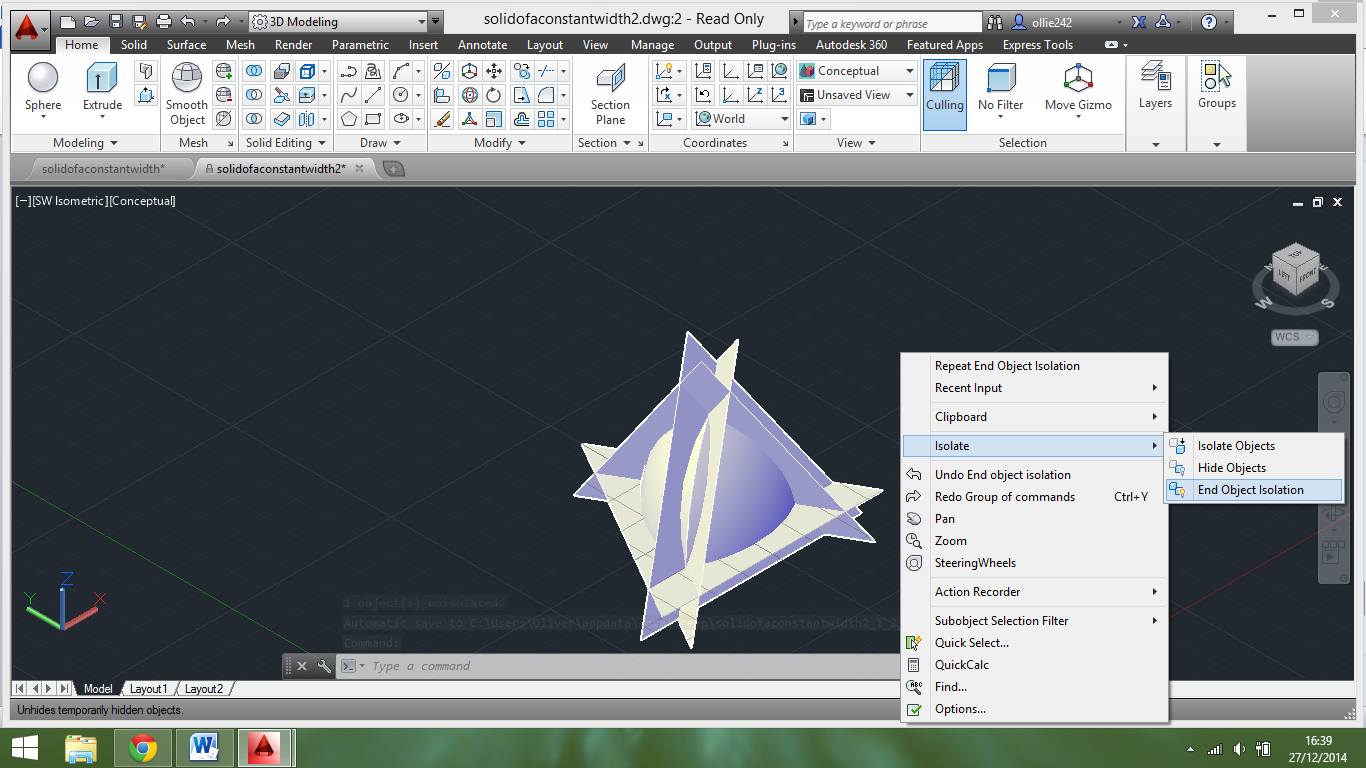Click the Save icon in quick access toolbar
The height and width of the screenshot is (768, 1366).
point(116,21)
